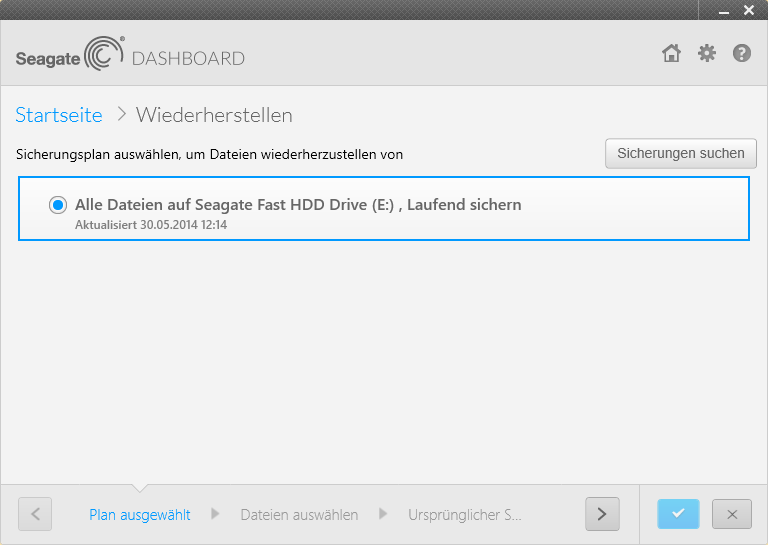Viewport: 768px width, 545px height.
Task: Click the Wiederherstellen breadcrumb label
Action: click(x=214, y=115)
